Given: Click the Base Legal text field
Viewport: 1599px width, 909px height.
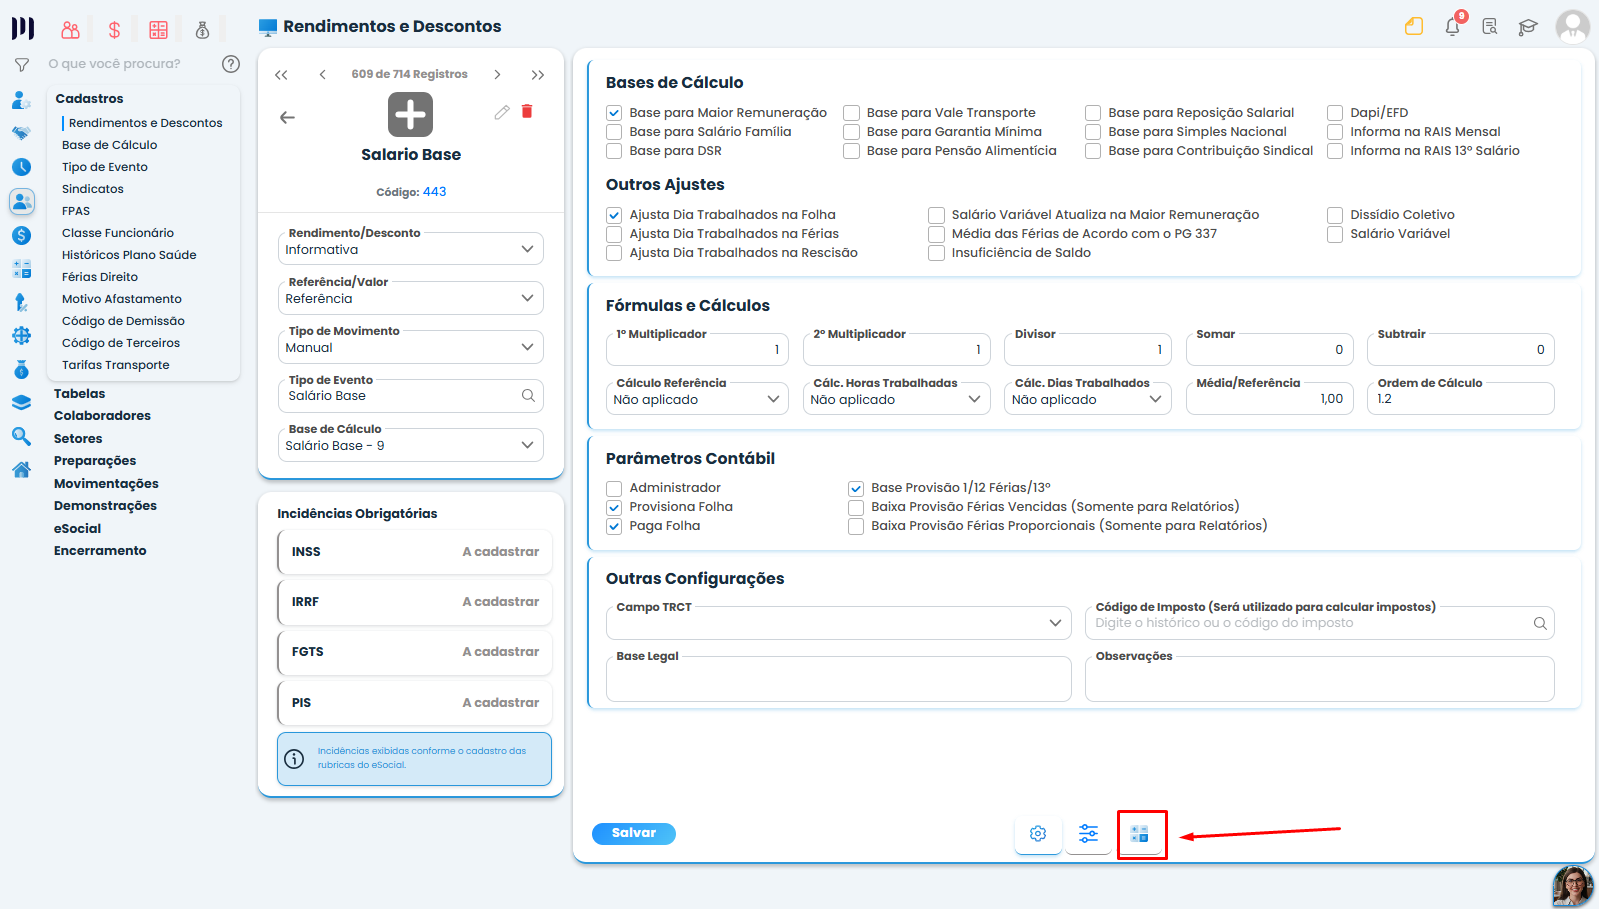Looking at the screenshot, I should (838, 679).
